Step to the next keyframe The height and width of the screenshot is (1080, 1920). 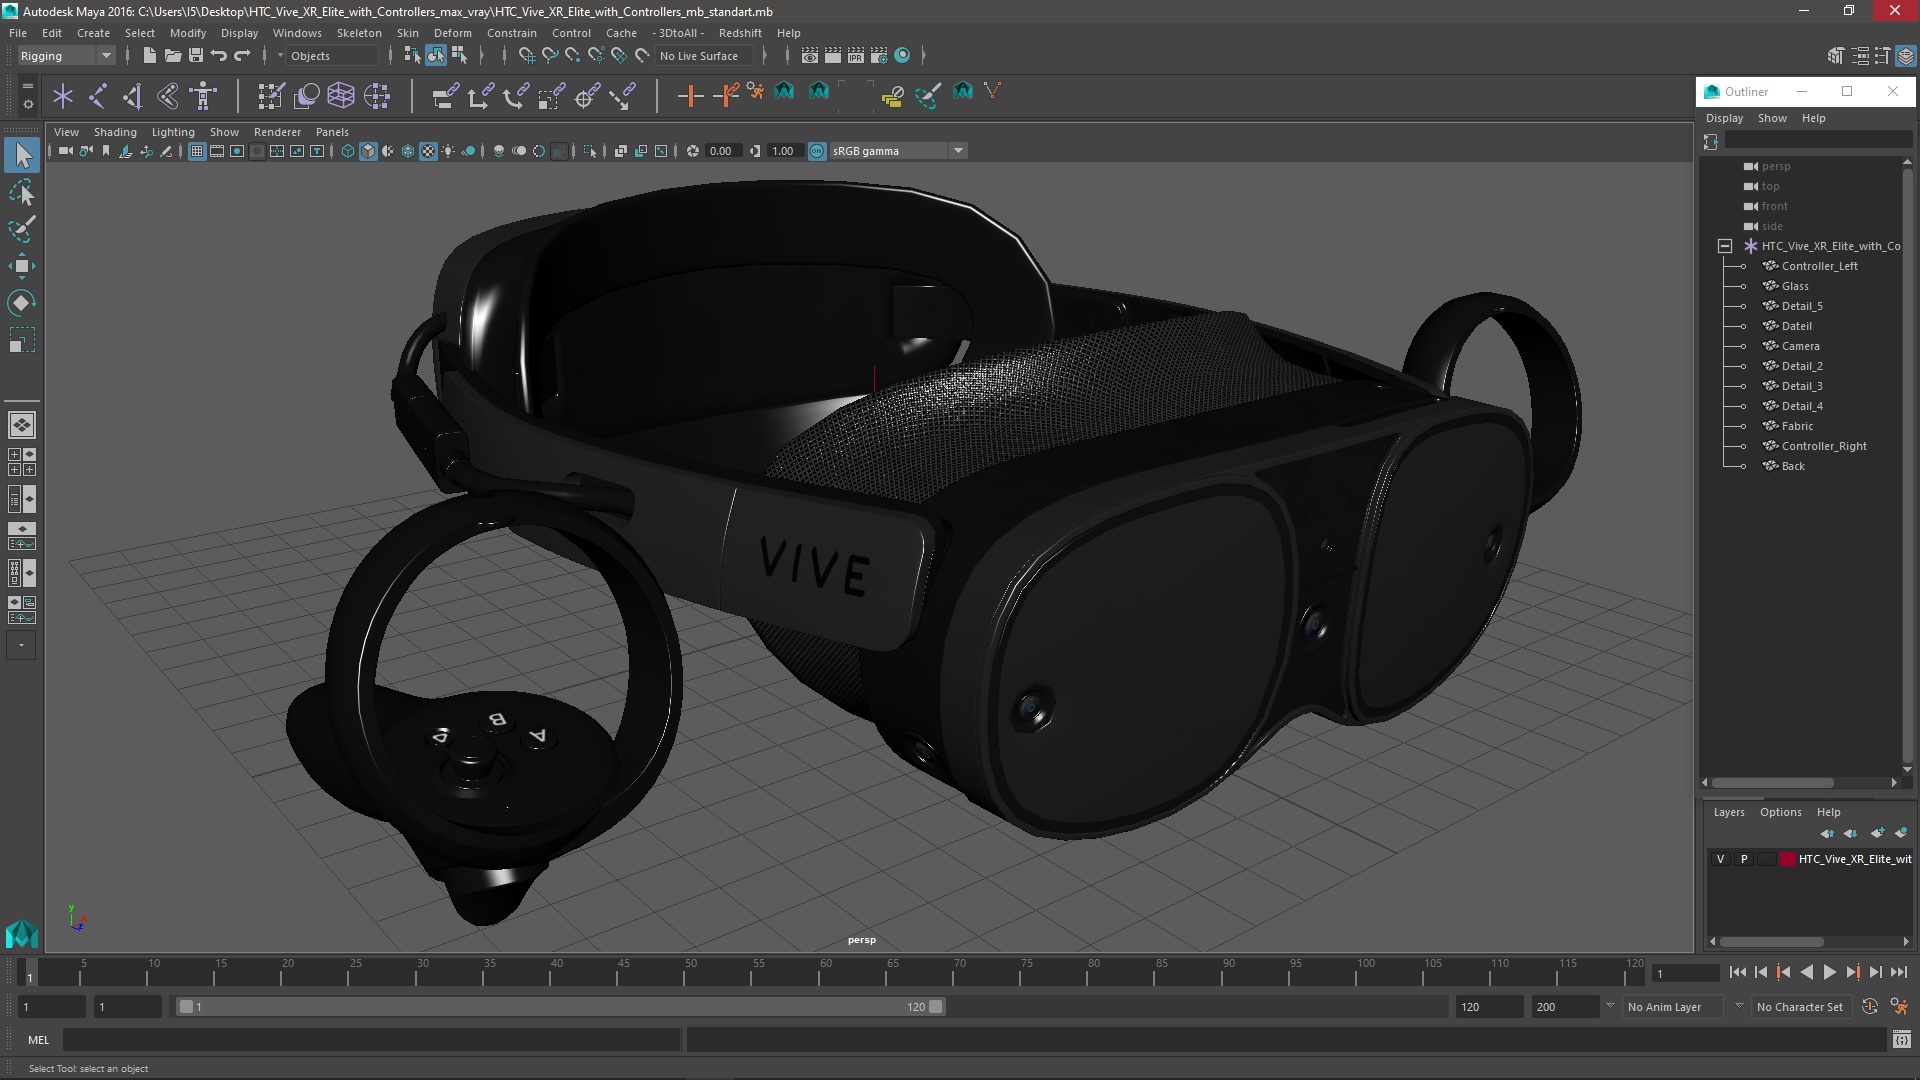1852,972
